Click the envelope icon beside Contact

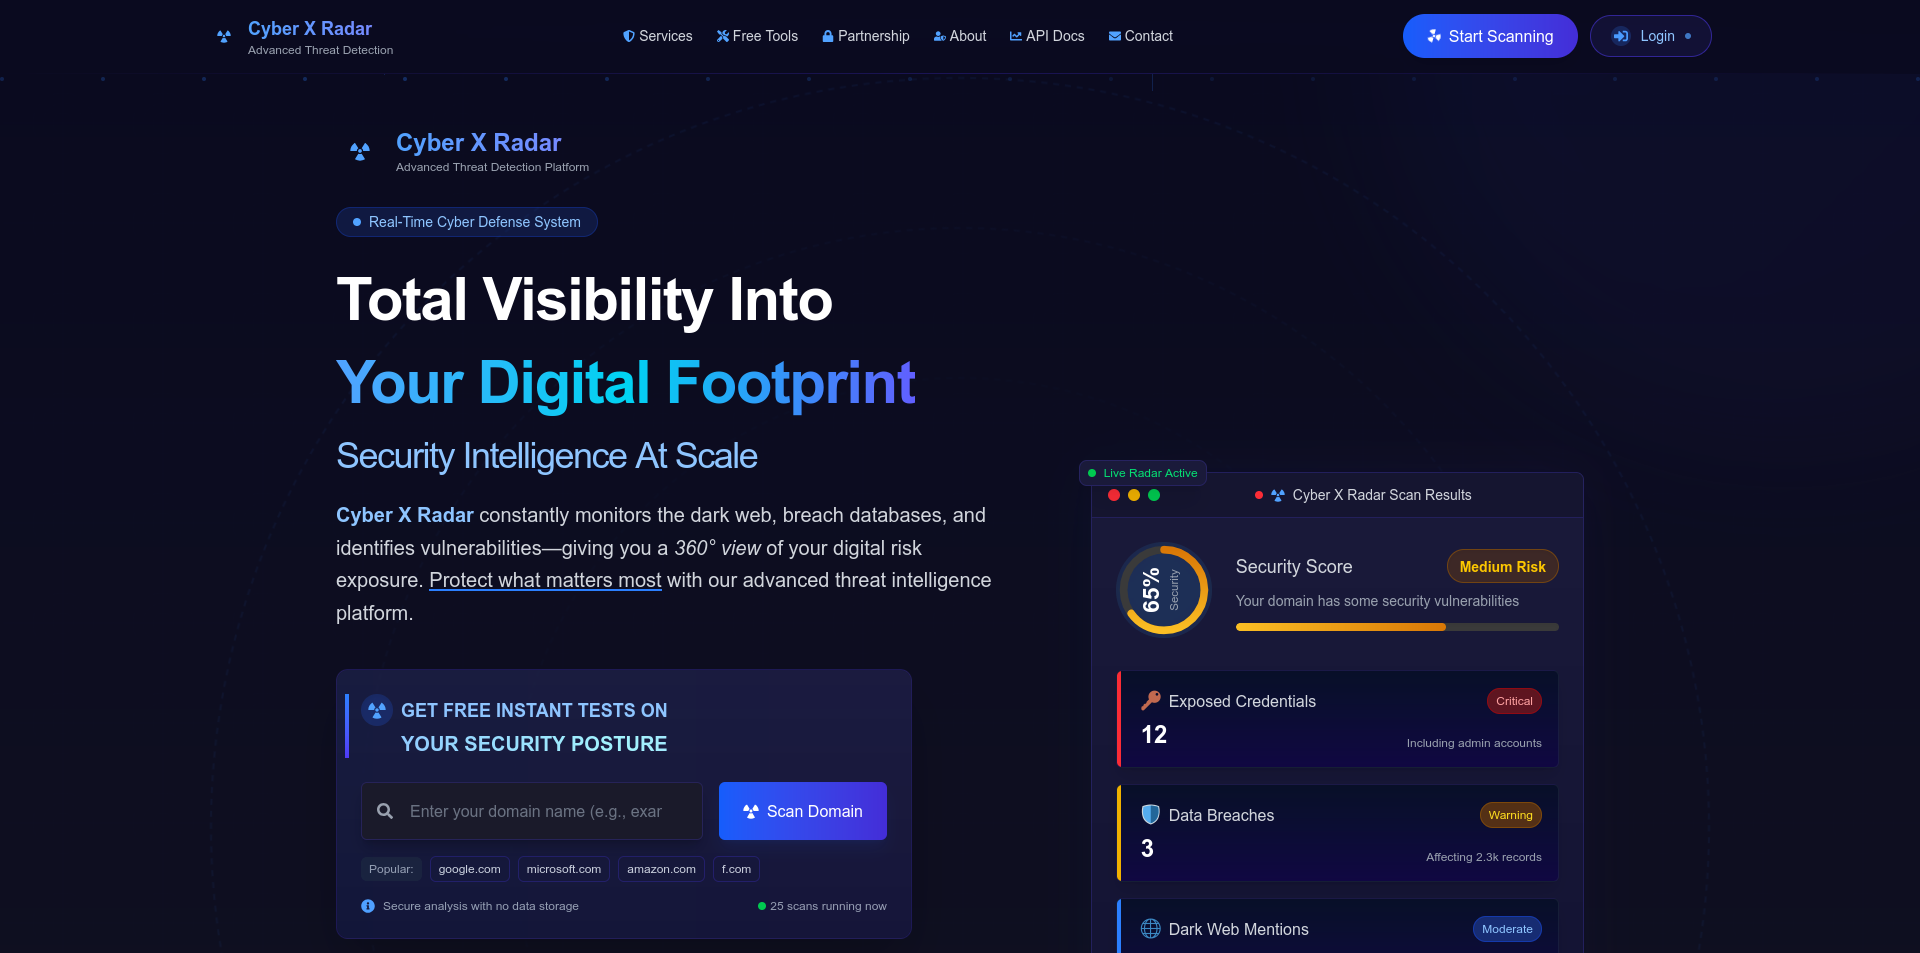(x=1113, y=36)
